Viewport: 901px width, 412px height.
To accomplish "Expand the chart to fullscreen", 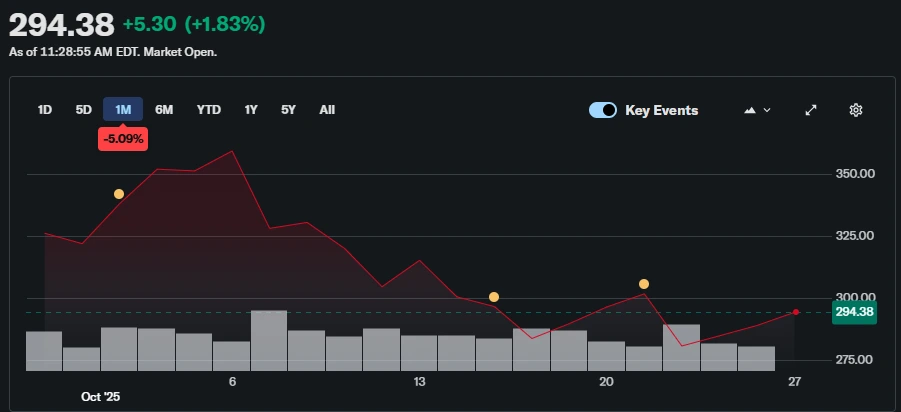I will [811, 110].
